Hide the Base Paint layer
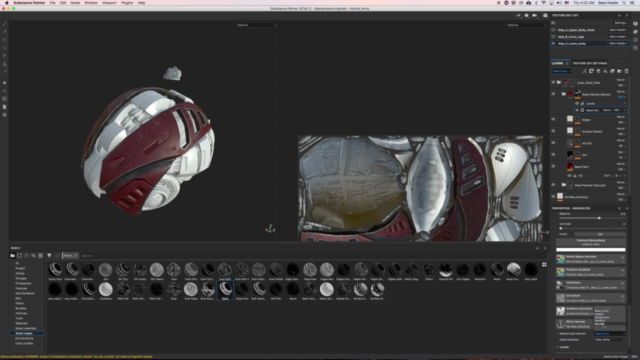 coord(553,167)
